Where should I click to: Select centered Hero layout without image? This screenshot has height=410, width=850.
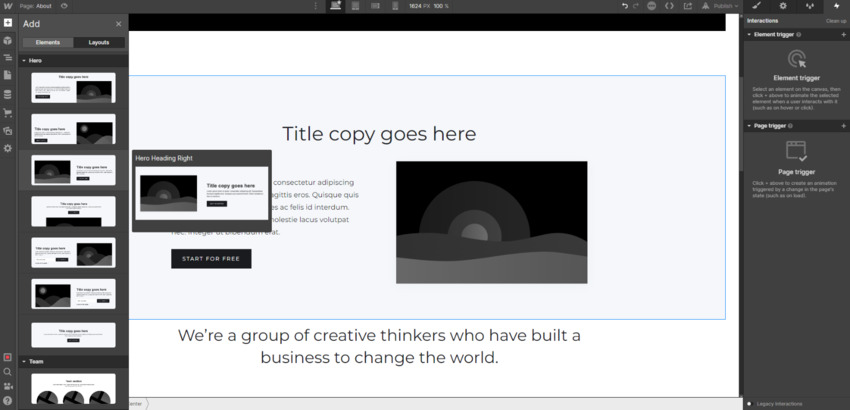73,335
